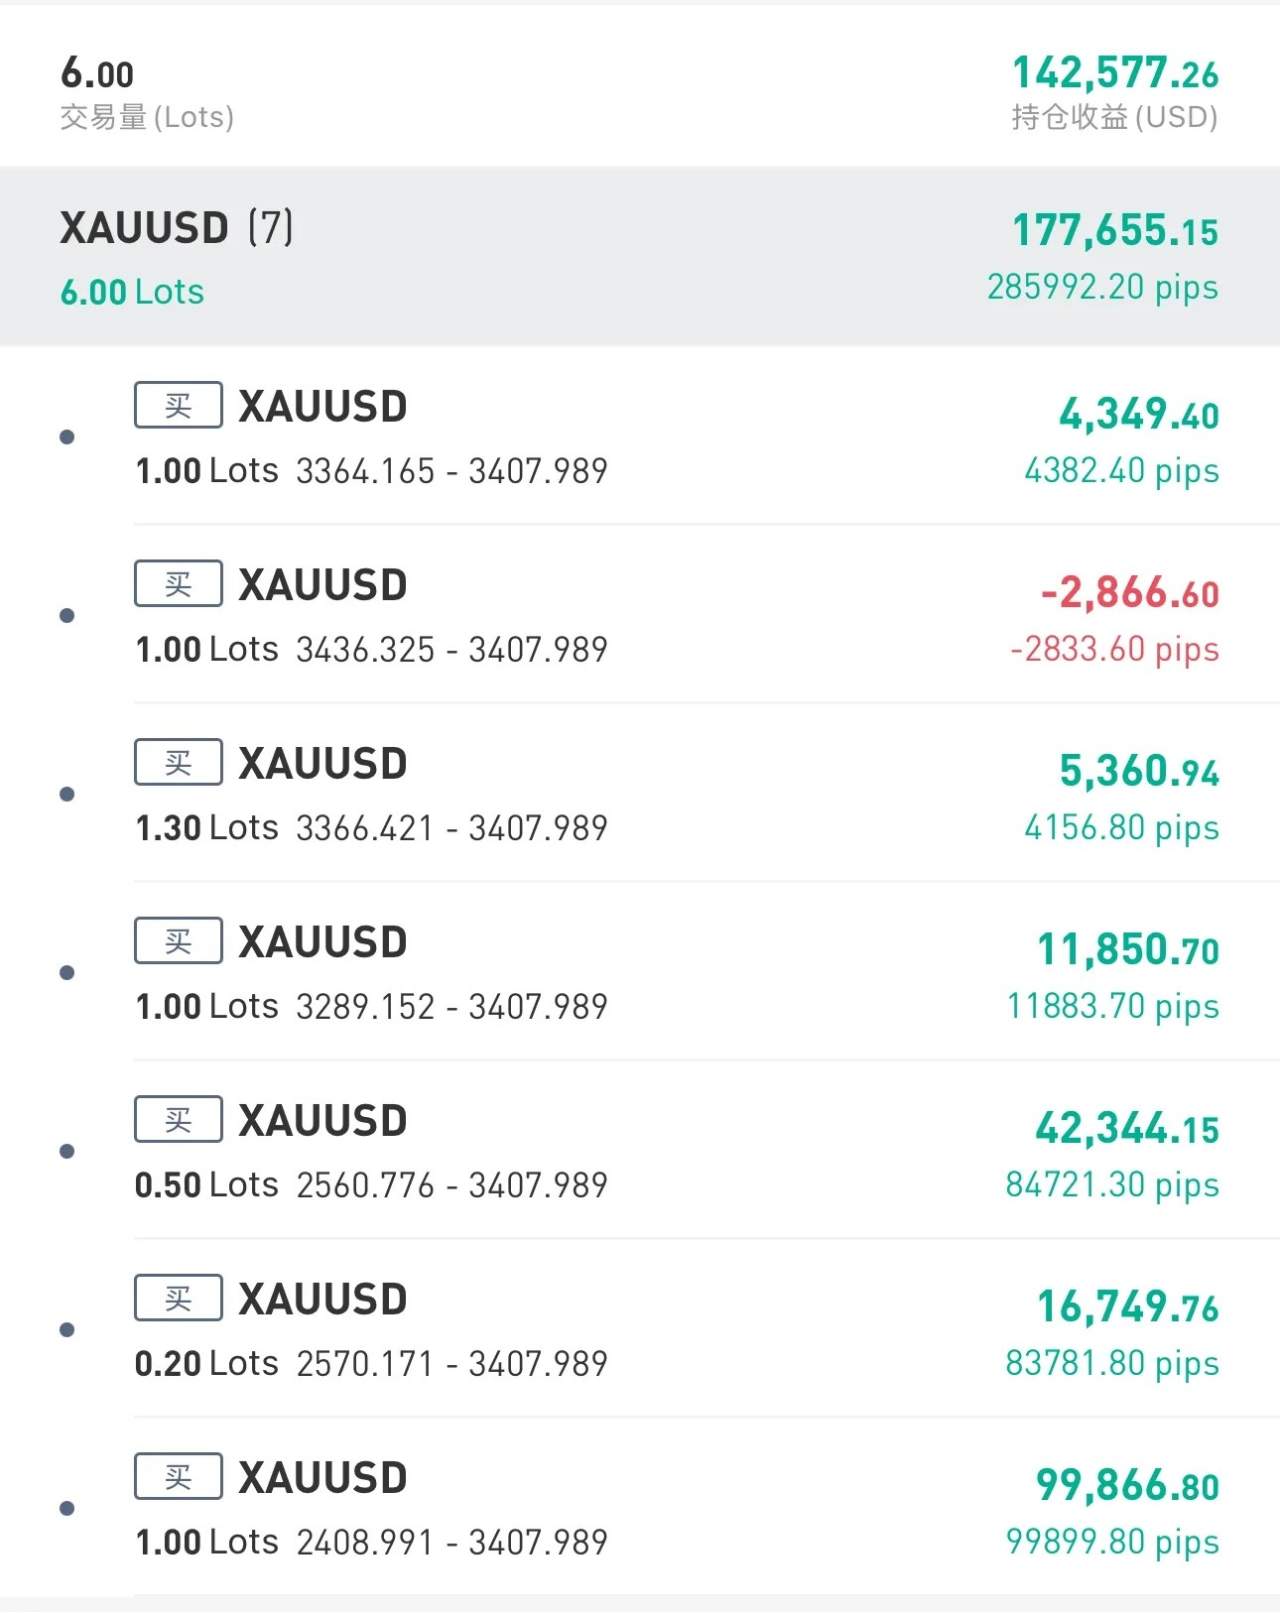The width and height of the screenshot is (1280, 1614).
Task: Tap the total trading volume 6.00 summary
Action: [97, 74]
